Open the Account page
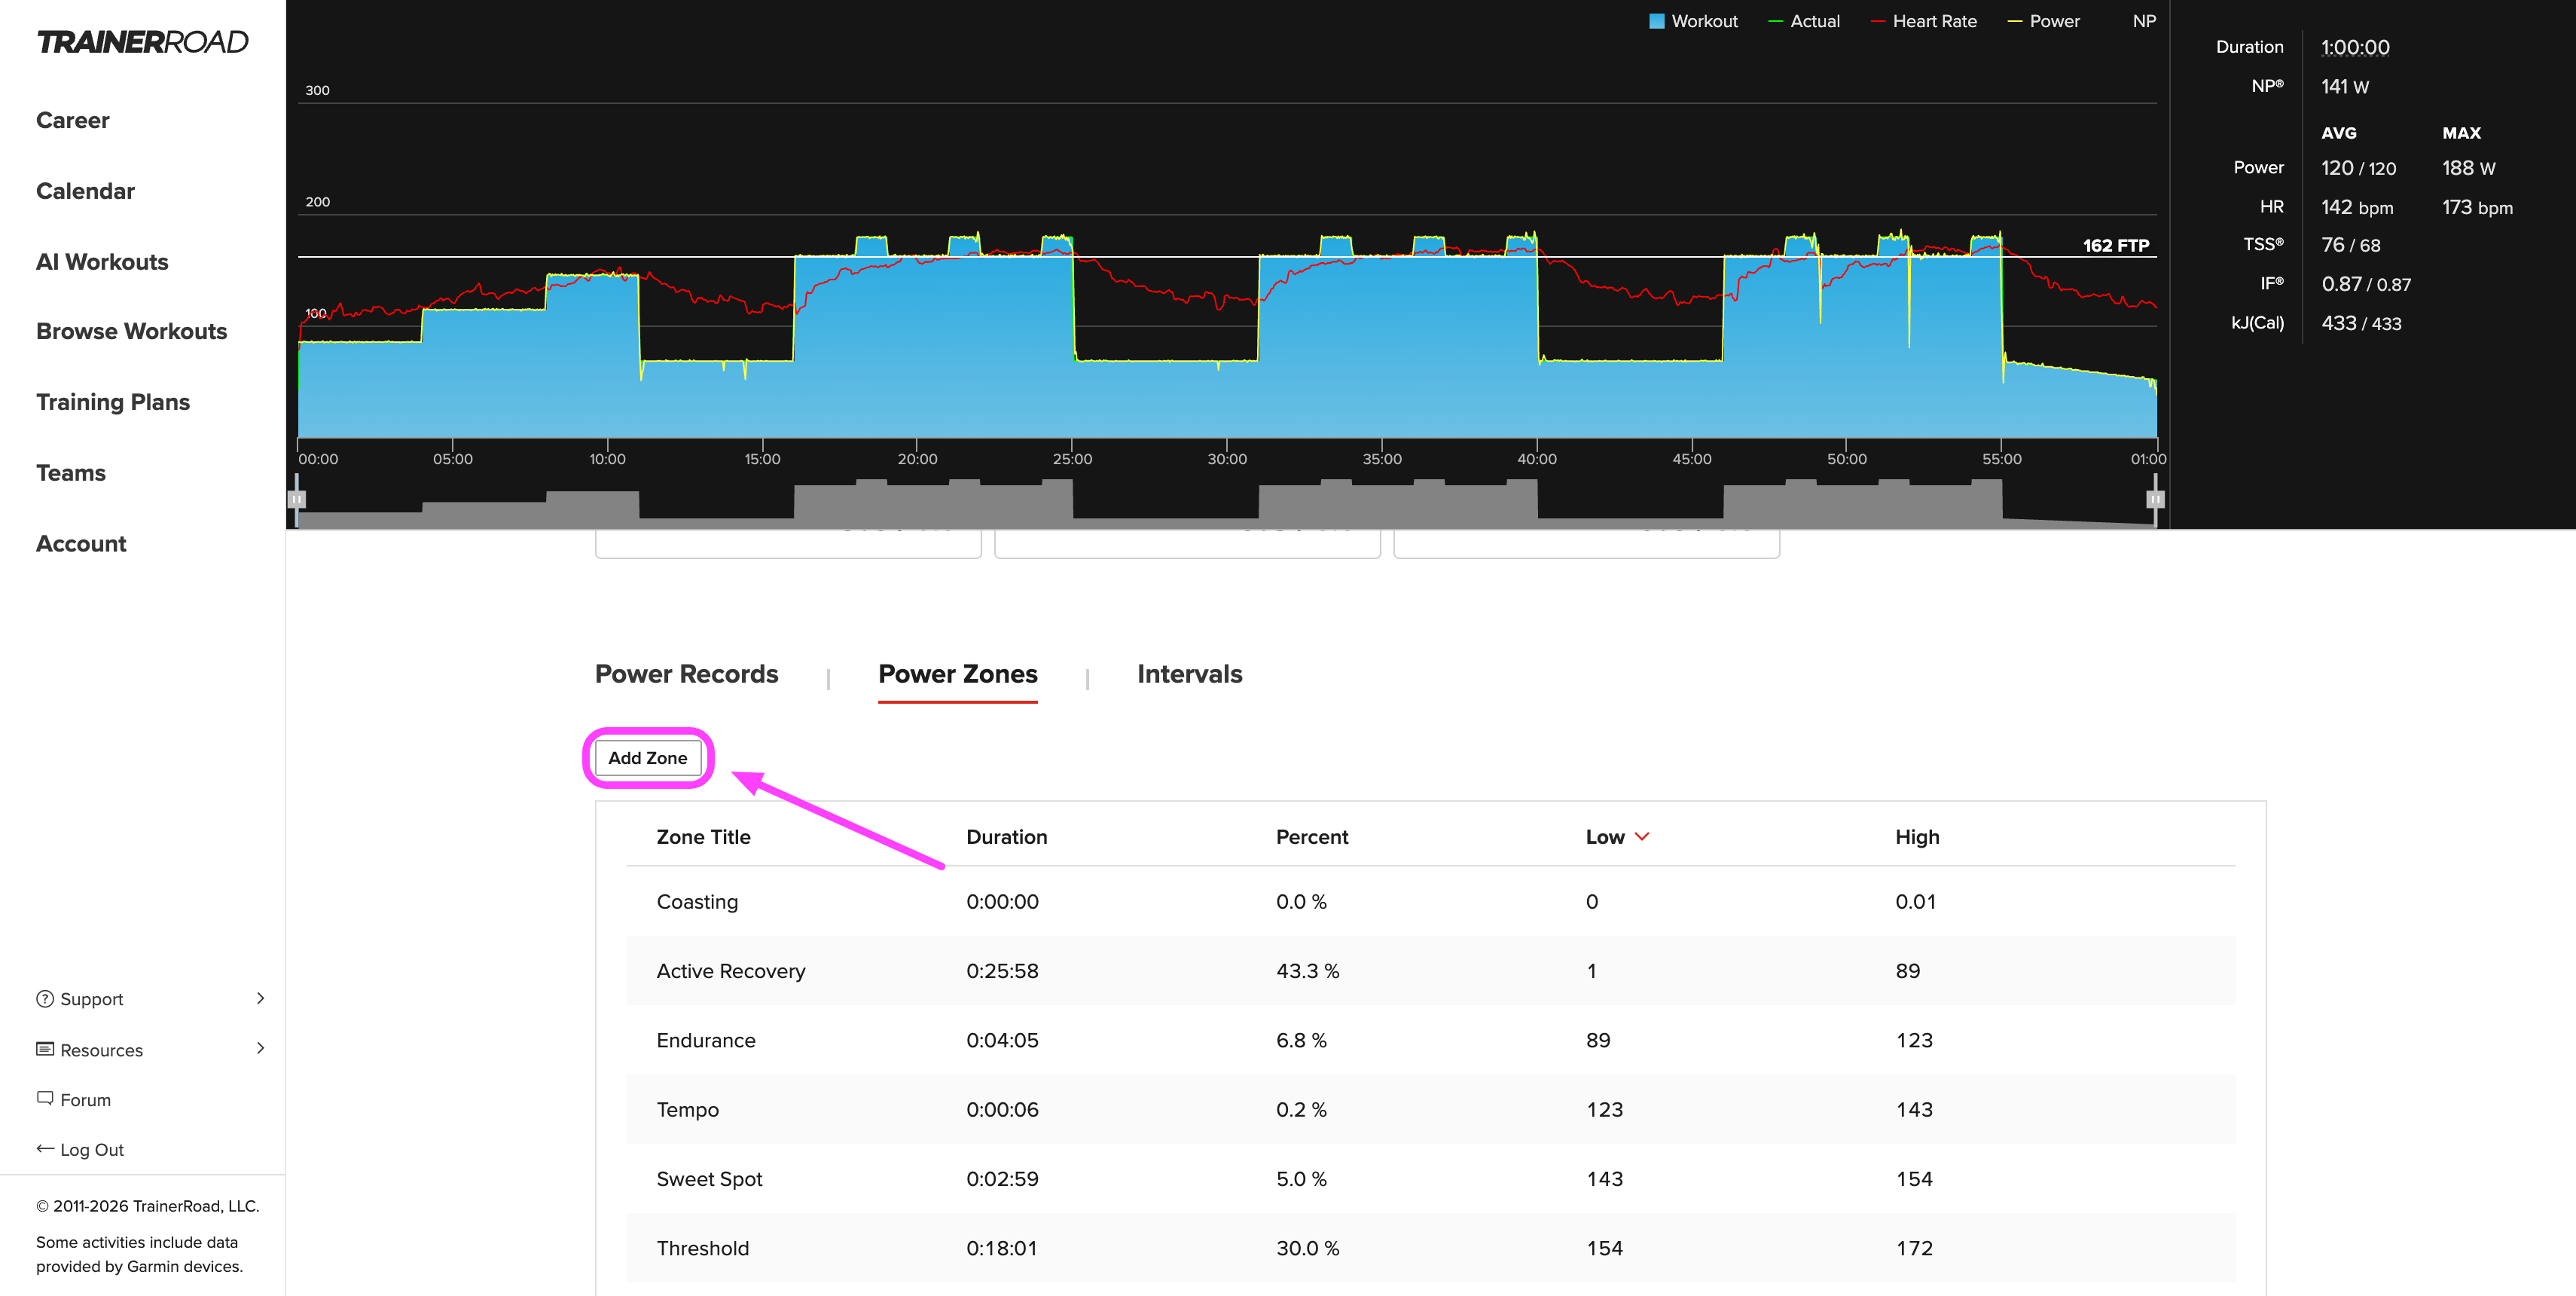The height and width of the screenshot is (1296, 2576). tap(81, 544)
